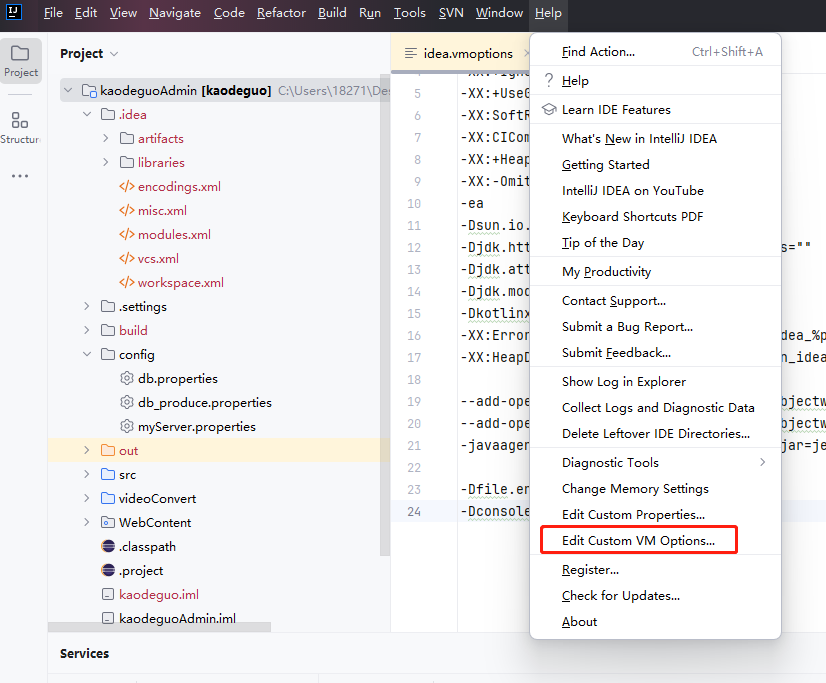Switch to the idea.vmoptions editor tab
The width and height of the screenshot is (826, 683).
pos(467,54)
